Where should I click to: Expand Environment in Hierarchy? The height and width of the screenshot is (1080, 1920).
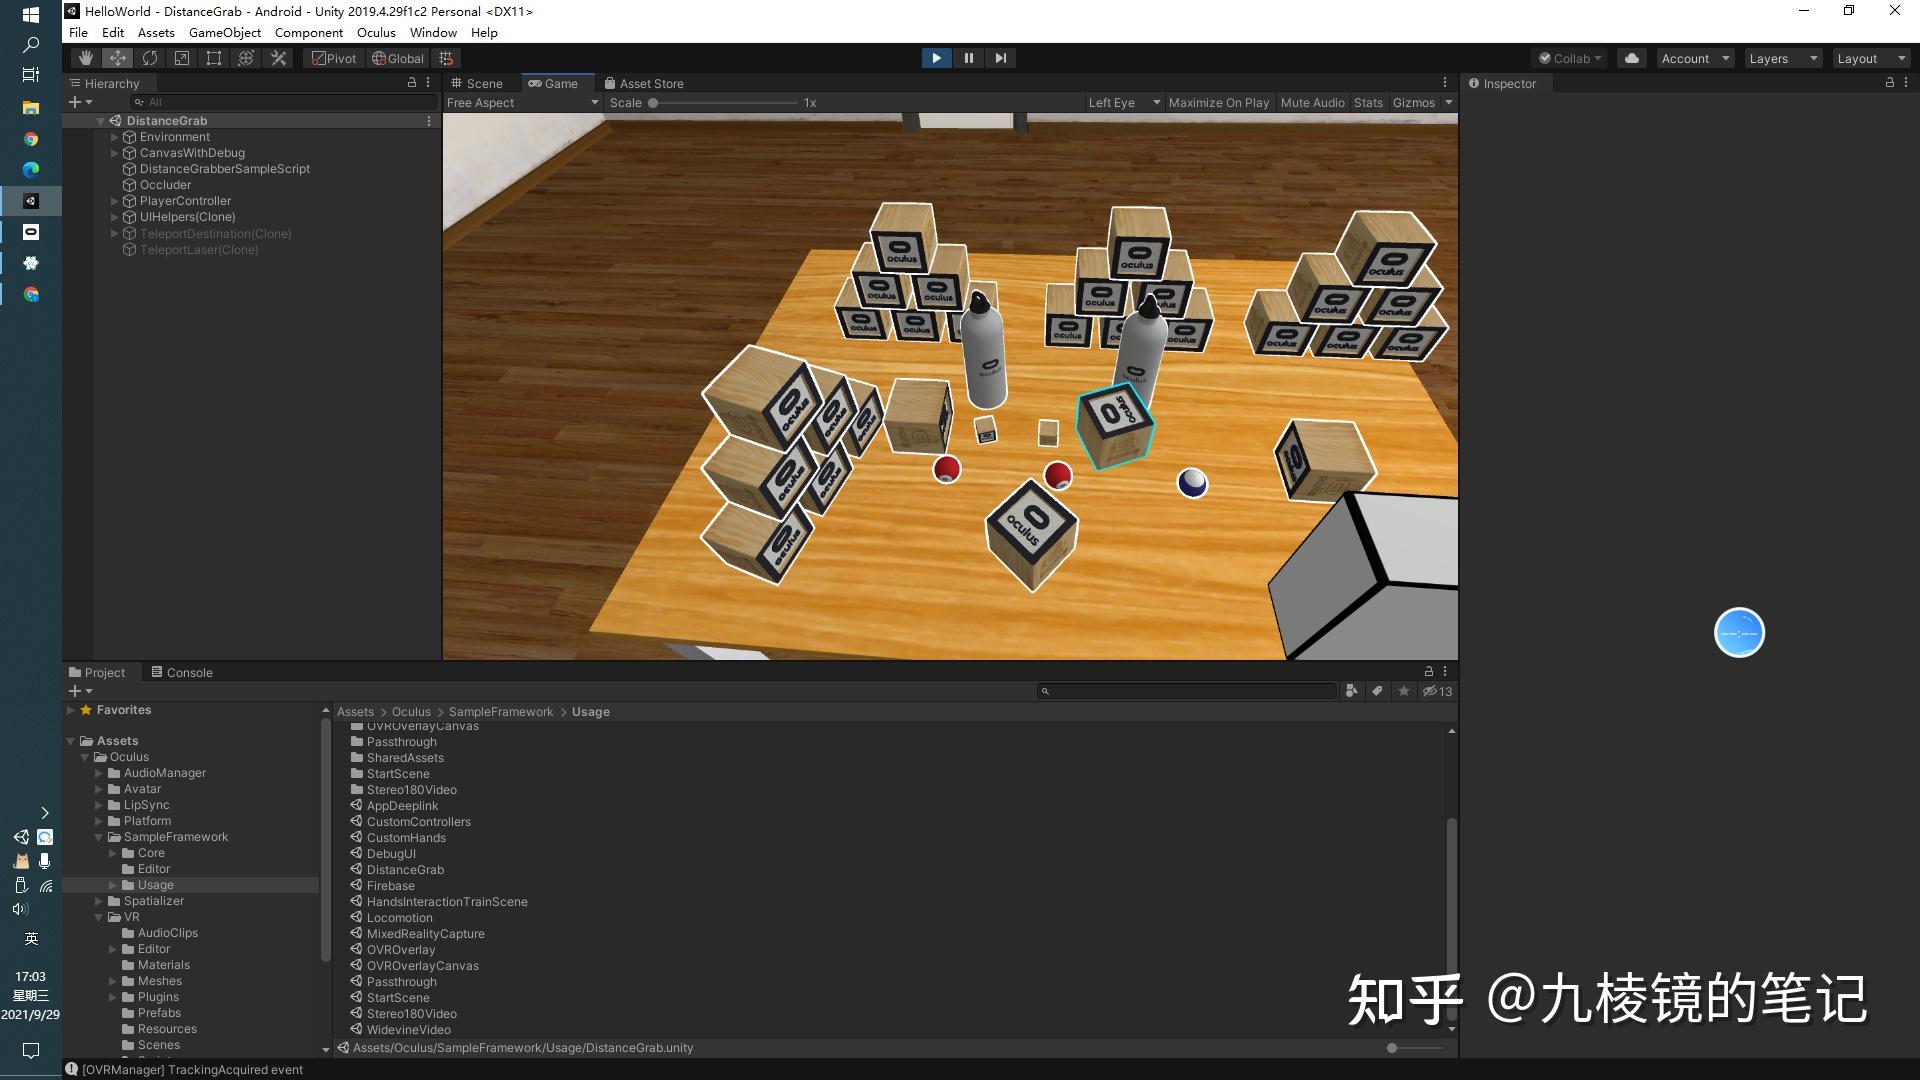114,137
